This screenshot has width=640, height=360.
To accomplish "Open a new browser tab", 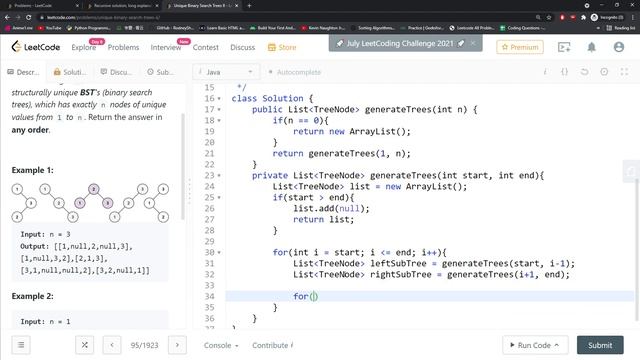I will (249, 6).
